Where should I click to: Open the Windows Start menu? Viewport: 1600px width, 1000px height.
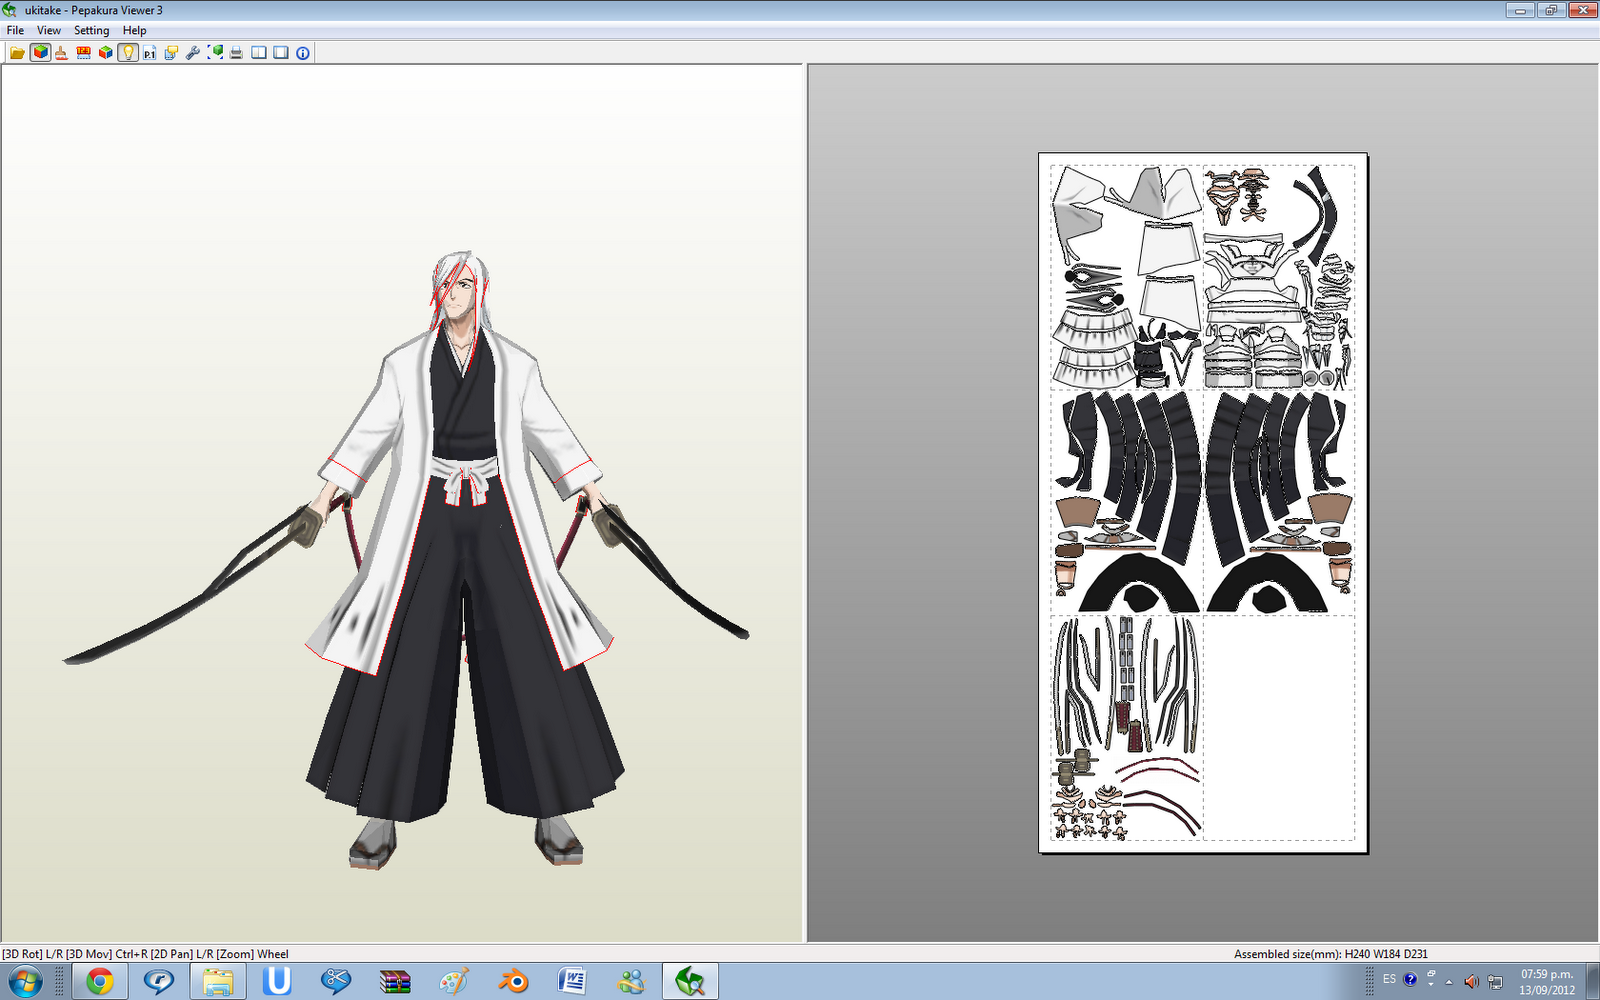pyautogui.click(x=25, y=982)
